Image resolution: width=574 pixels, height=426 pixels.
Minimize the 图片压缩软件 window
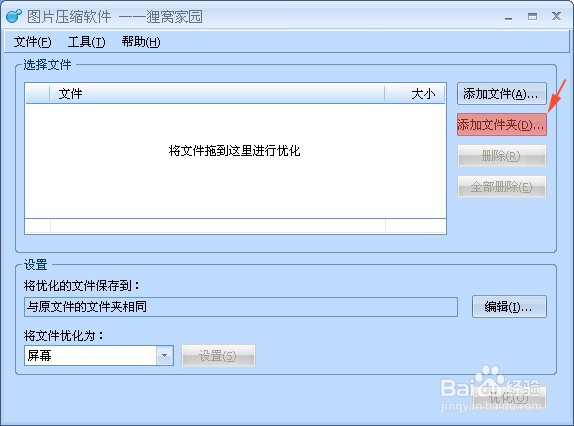point(508,17)
